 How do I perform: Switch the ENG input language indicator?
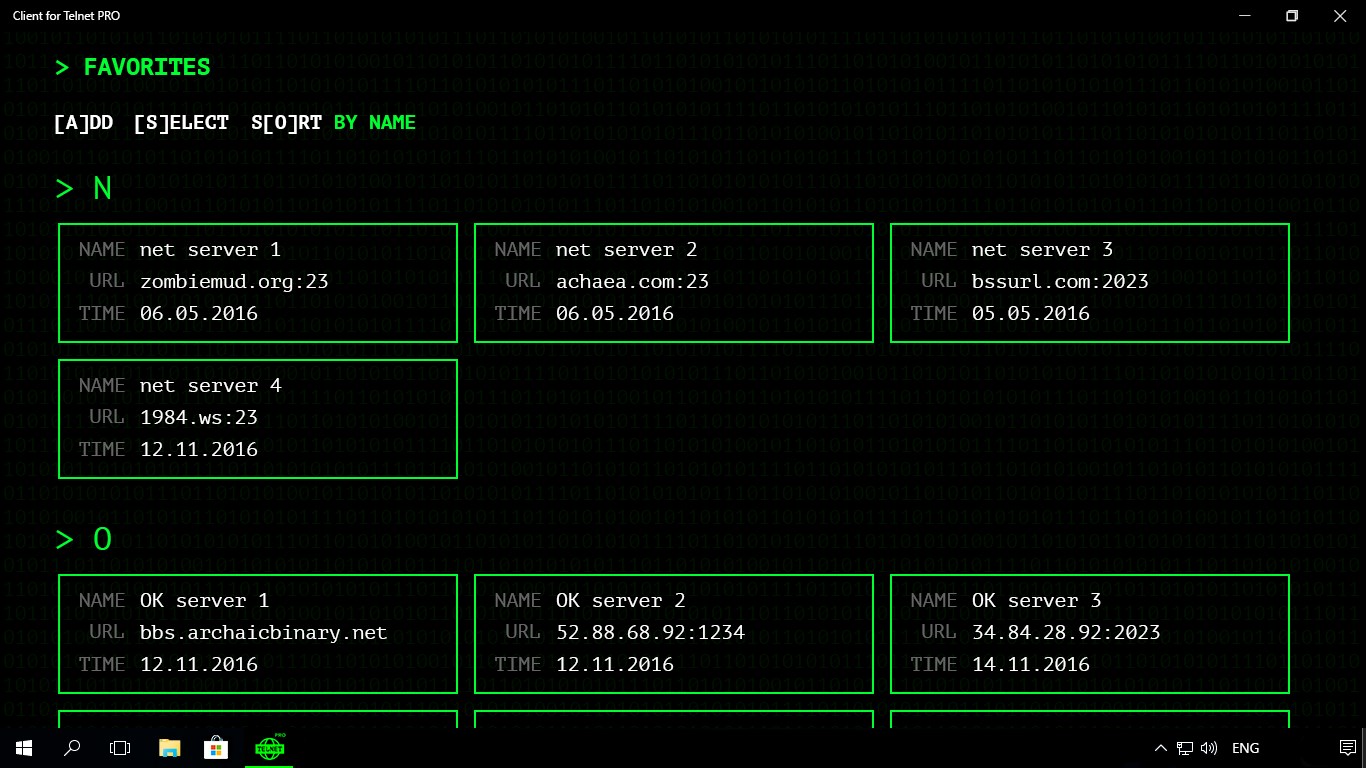pos(1246,748)
